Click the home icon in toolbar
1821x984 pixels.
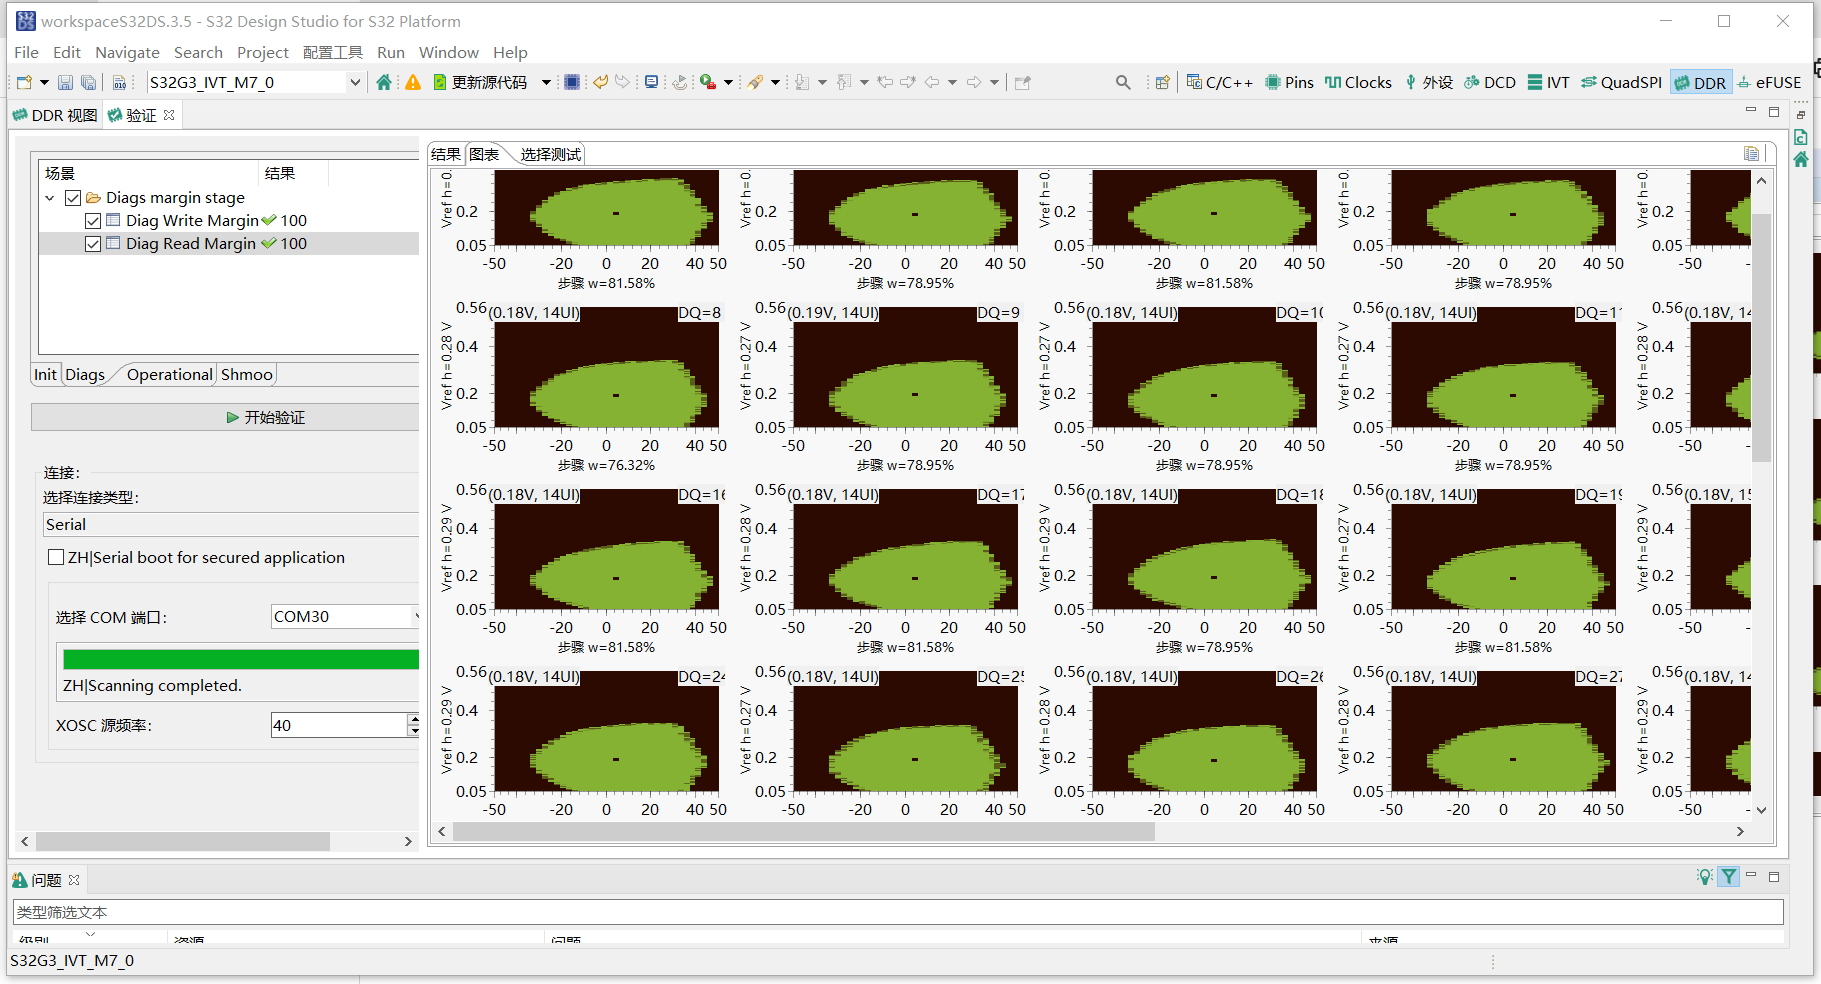pyautogui.click(x=384, y=82)
